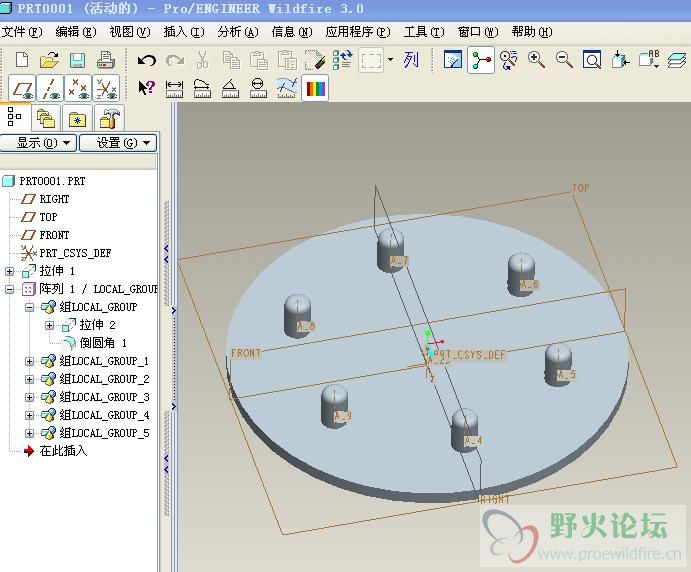Open the 显示(O) dropdown
Image resolution: width=691 pixels, height=572 pixels.
[x=38, y=143]
